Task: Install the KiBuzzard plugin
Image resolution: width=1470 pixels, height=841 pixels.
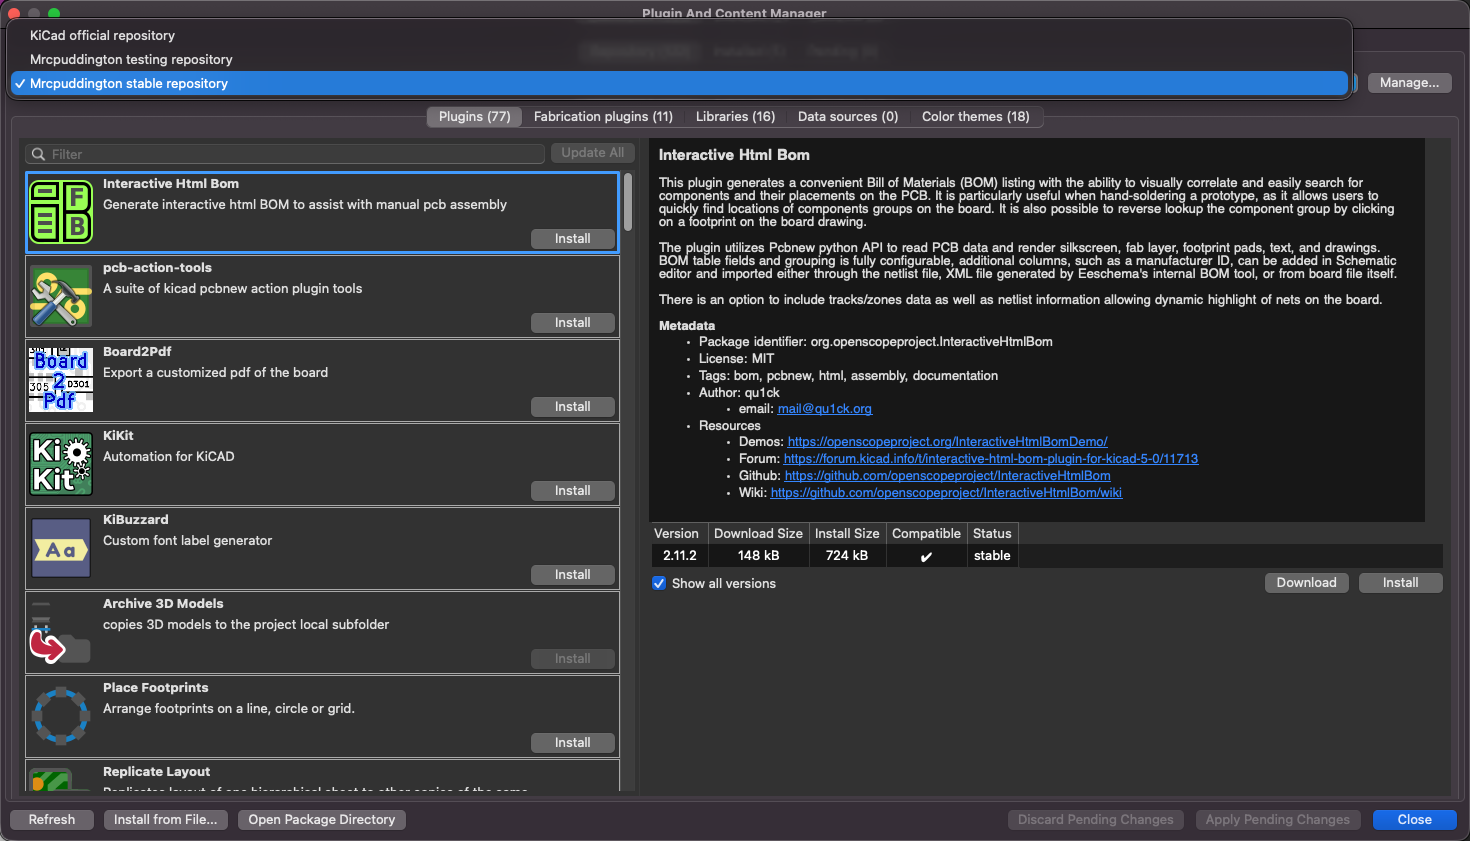Action: pyautogui.click(x=573, y=575)
